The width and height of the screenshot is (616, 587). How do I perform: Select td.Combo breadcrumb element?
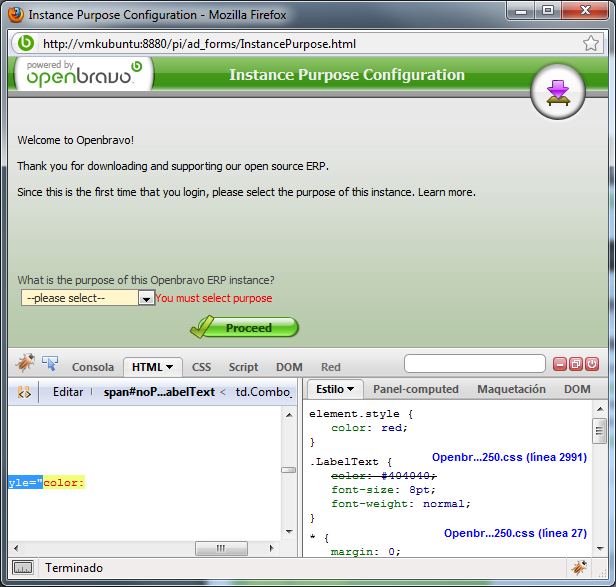pos(264,392)
